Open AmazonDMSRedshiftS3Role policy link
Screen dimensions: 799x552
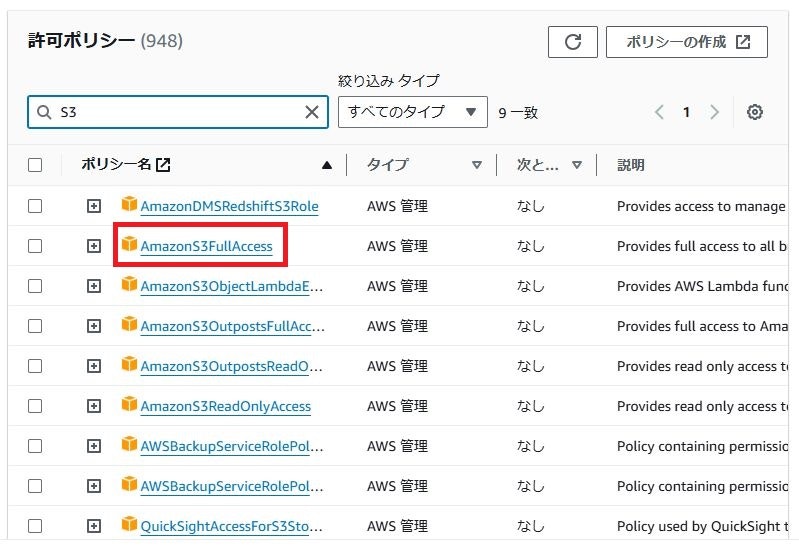[229, 206]
